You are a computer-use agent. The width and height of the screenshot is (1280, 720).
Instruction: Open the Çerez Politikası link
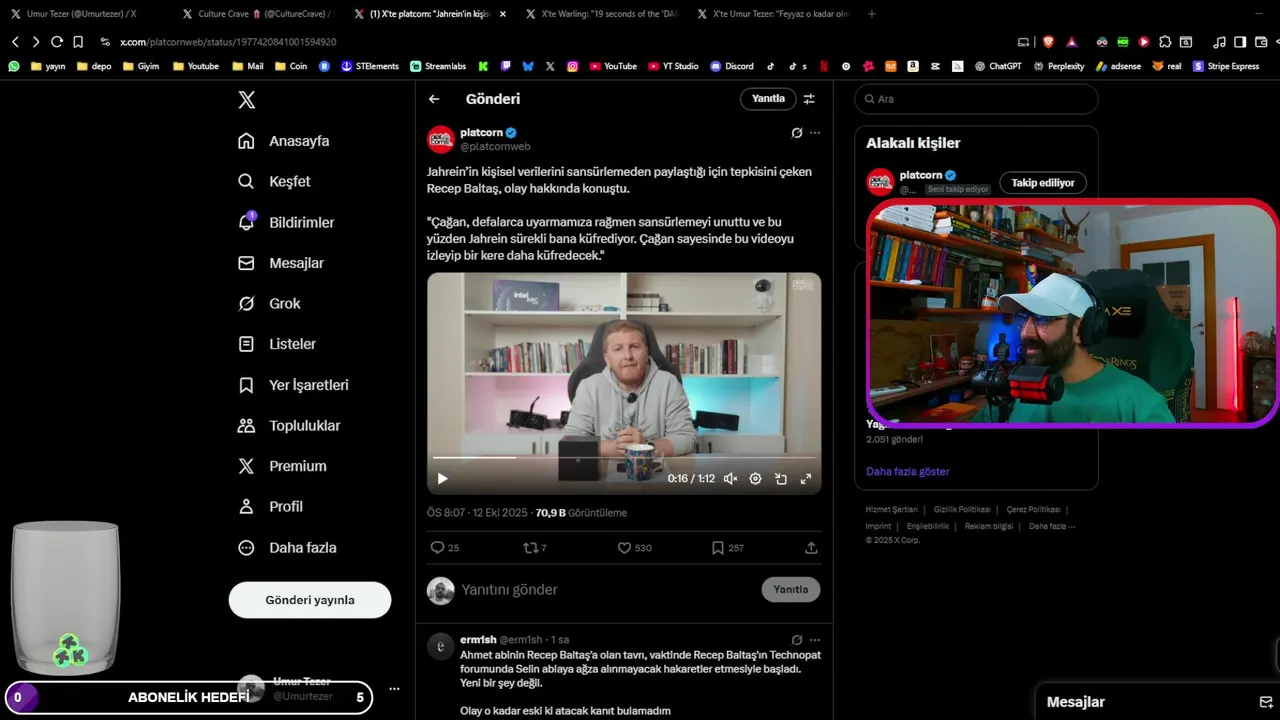click(x=1034, y=510)
